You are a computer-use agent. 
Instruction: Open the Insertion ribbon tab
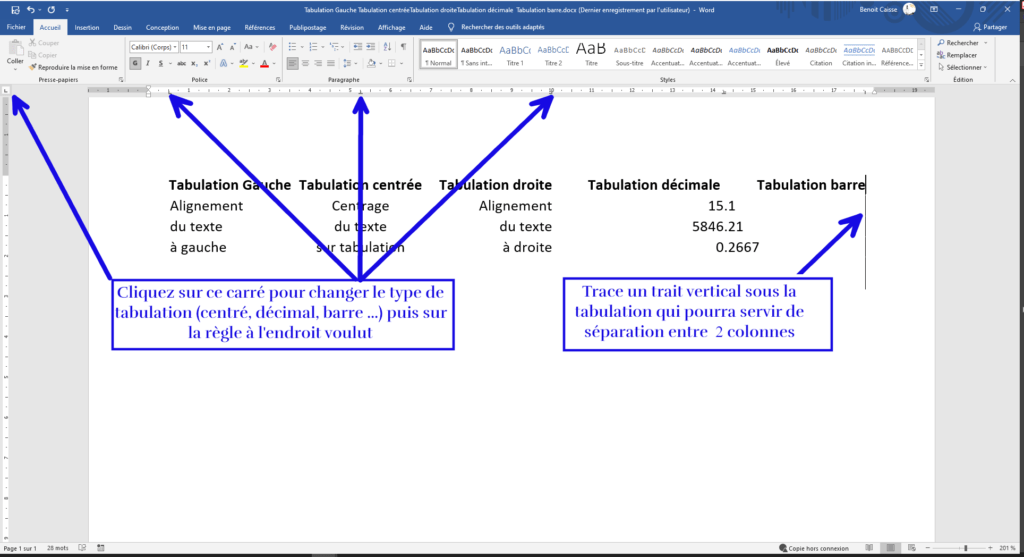pyautogui.click(x=87, y=28)
